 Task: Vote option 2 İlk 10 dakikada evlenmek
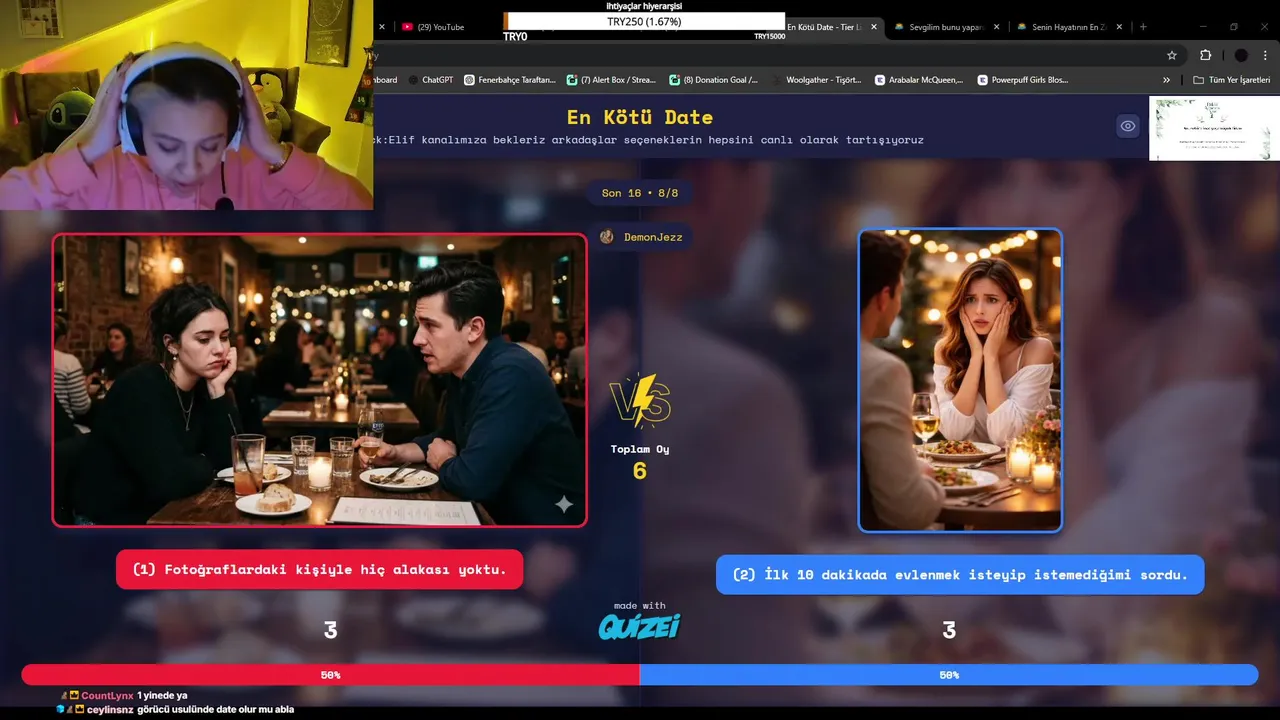click(x=960, y=575)
